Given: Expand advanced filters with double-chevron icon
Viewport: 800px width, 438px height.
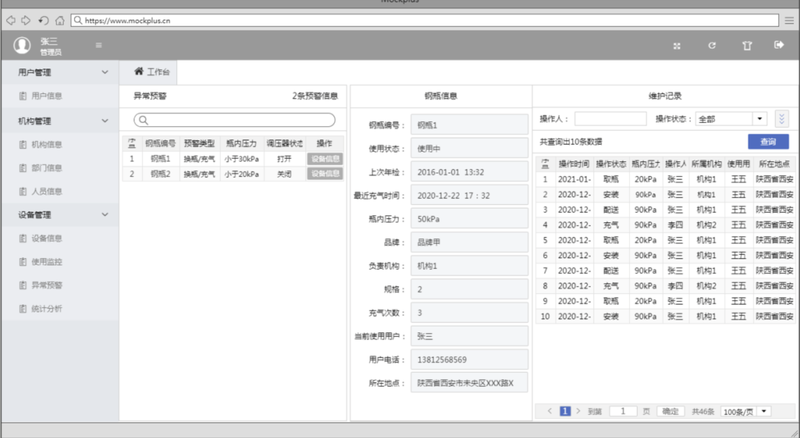Looking at the screenshot, I should 781,119.
